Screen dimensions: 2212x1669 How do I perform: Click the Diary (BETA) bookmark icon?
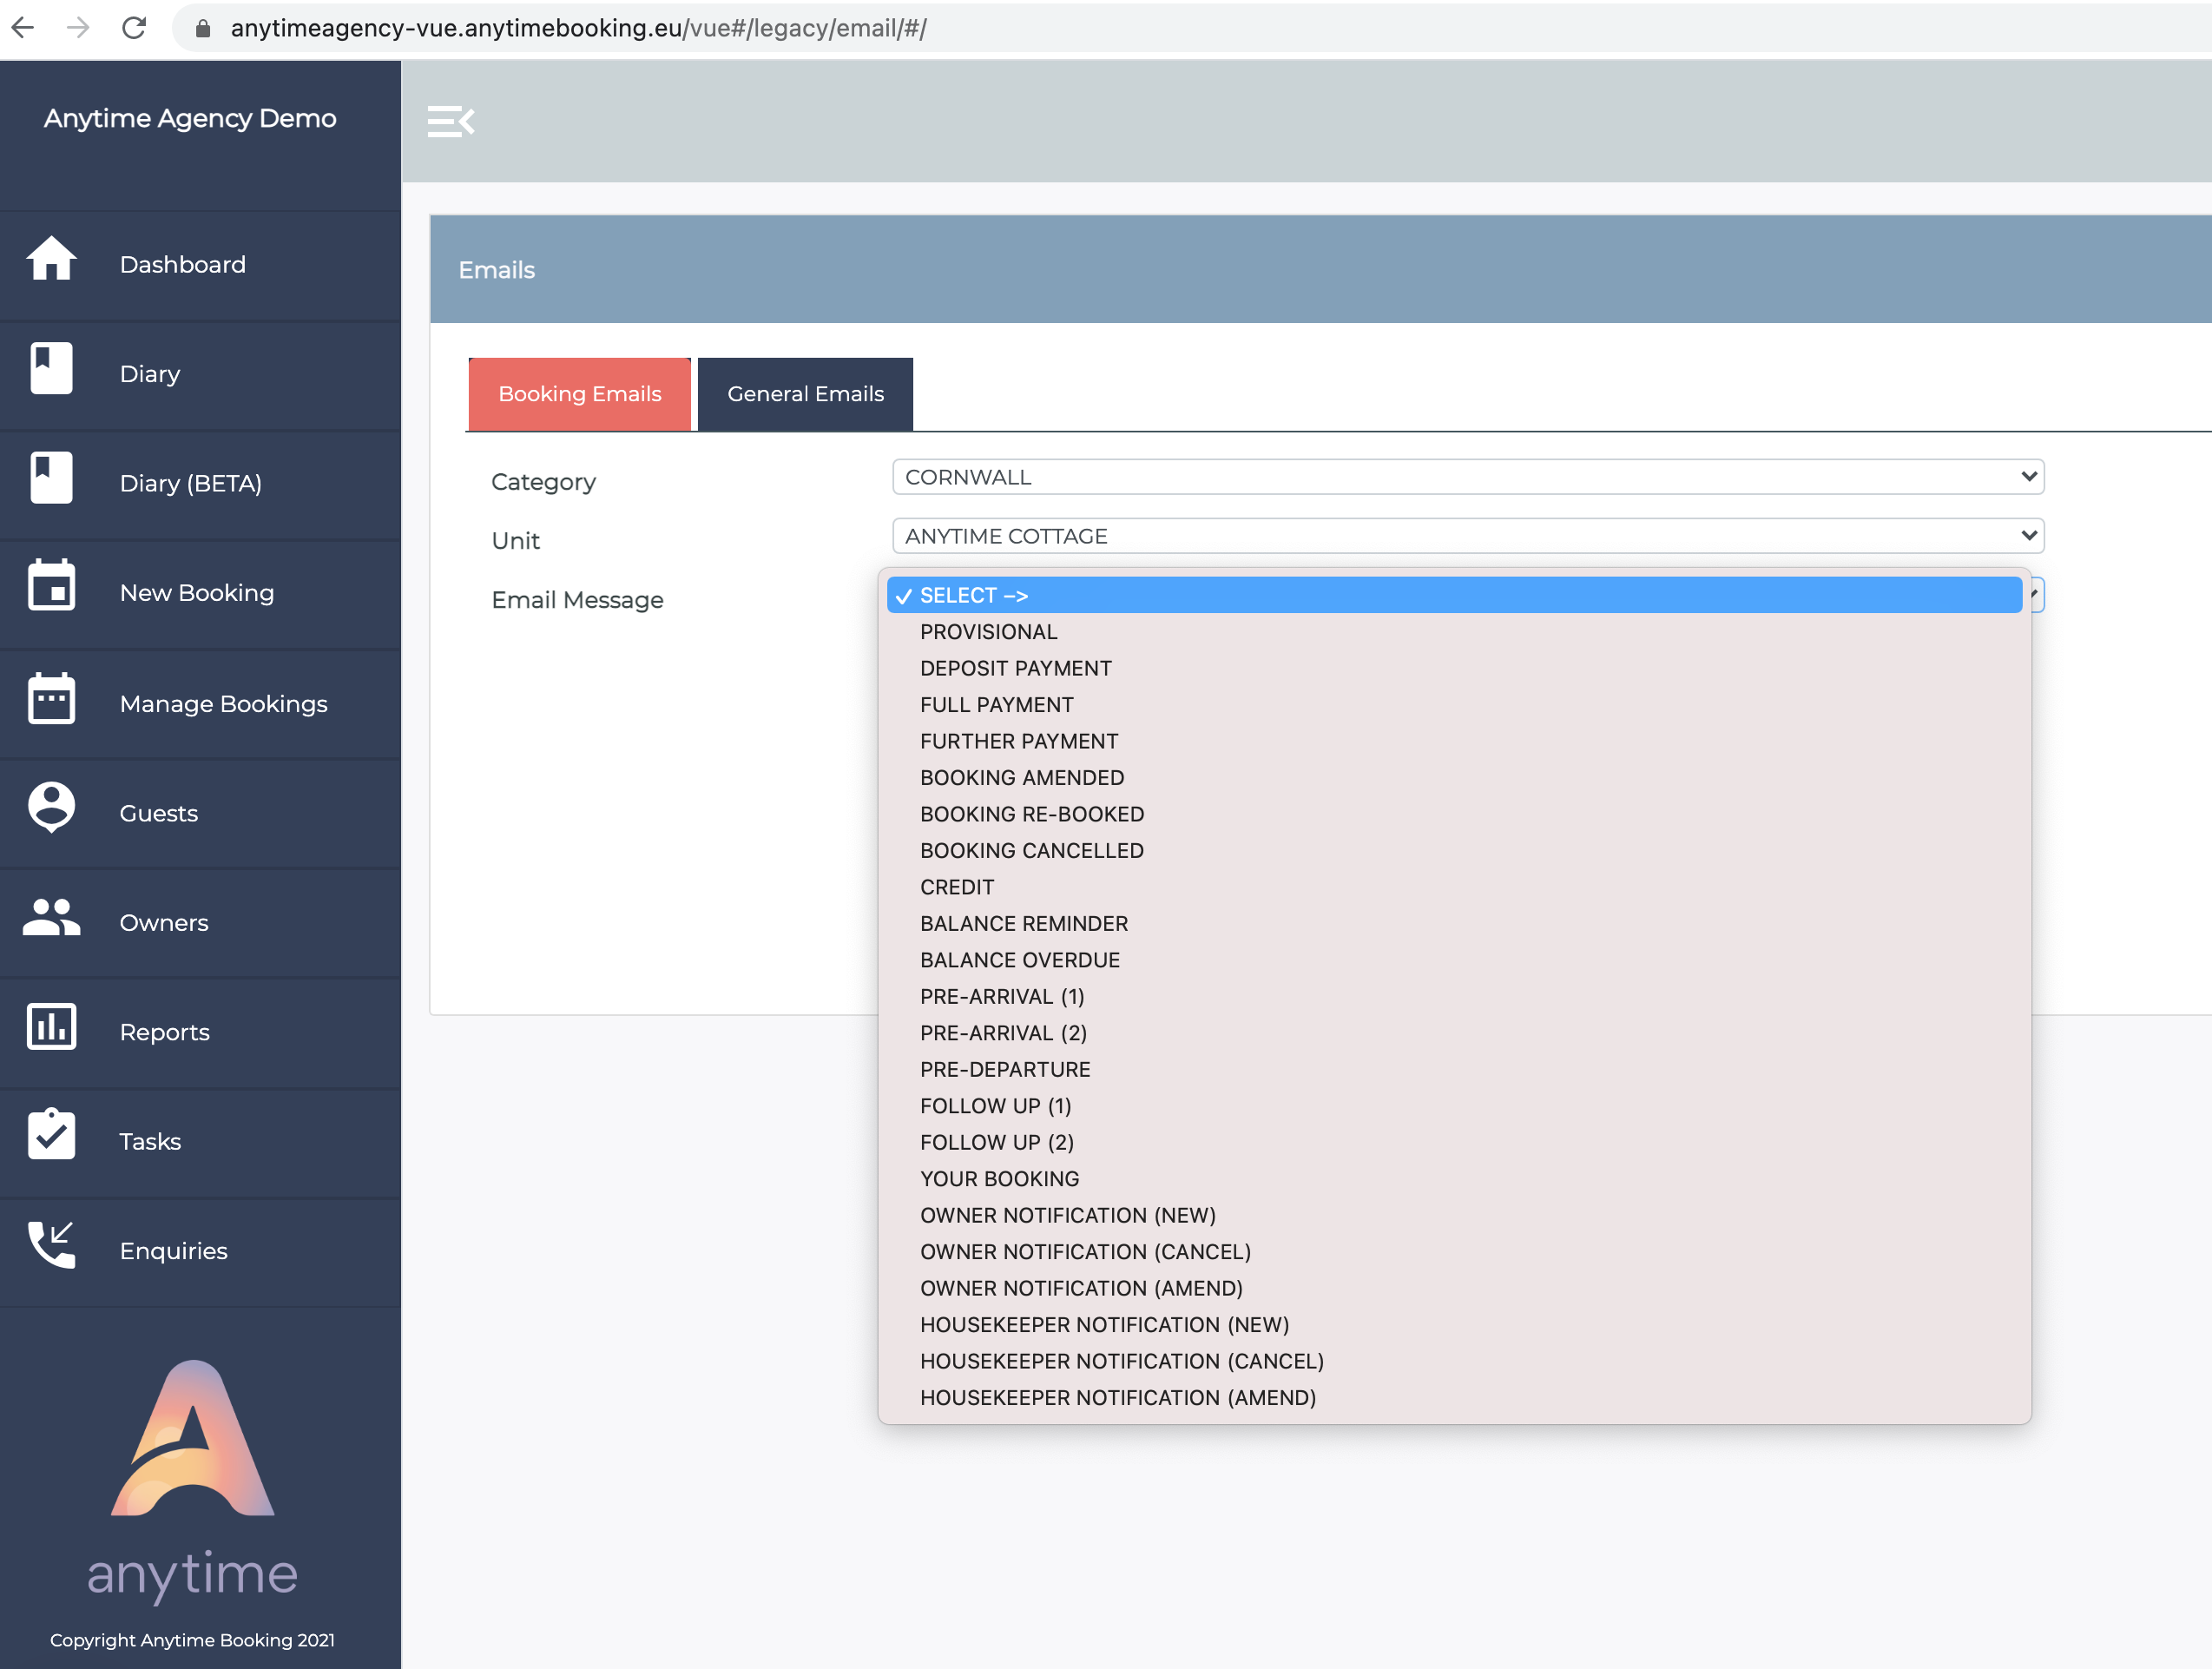coord(51,478)
